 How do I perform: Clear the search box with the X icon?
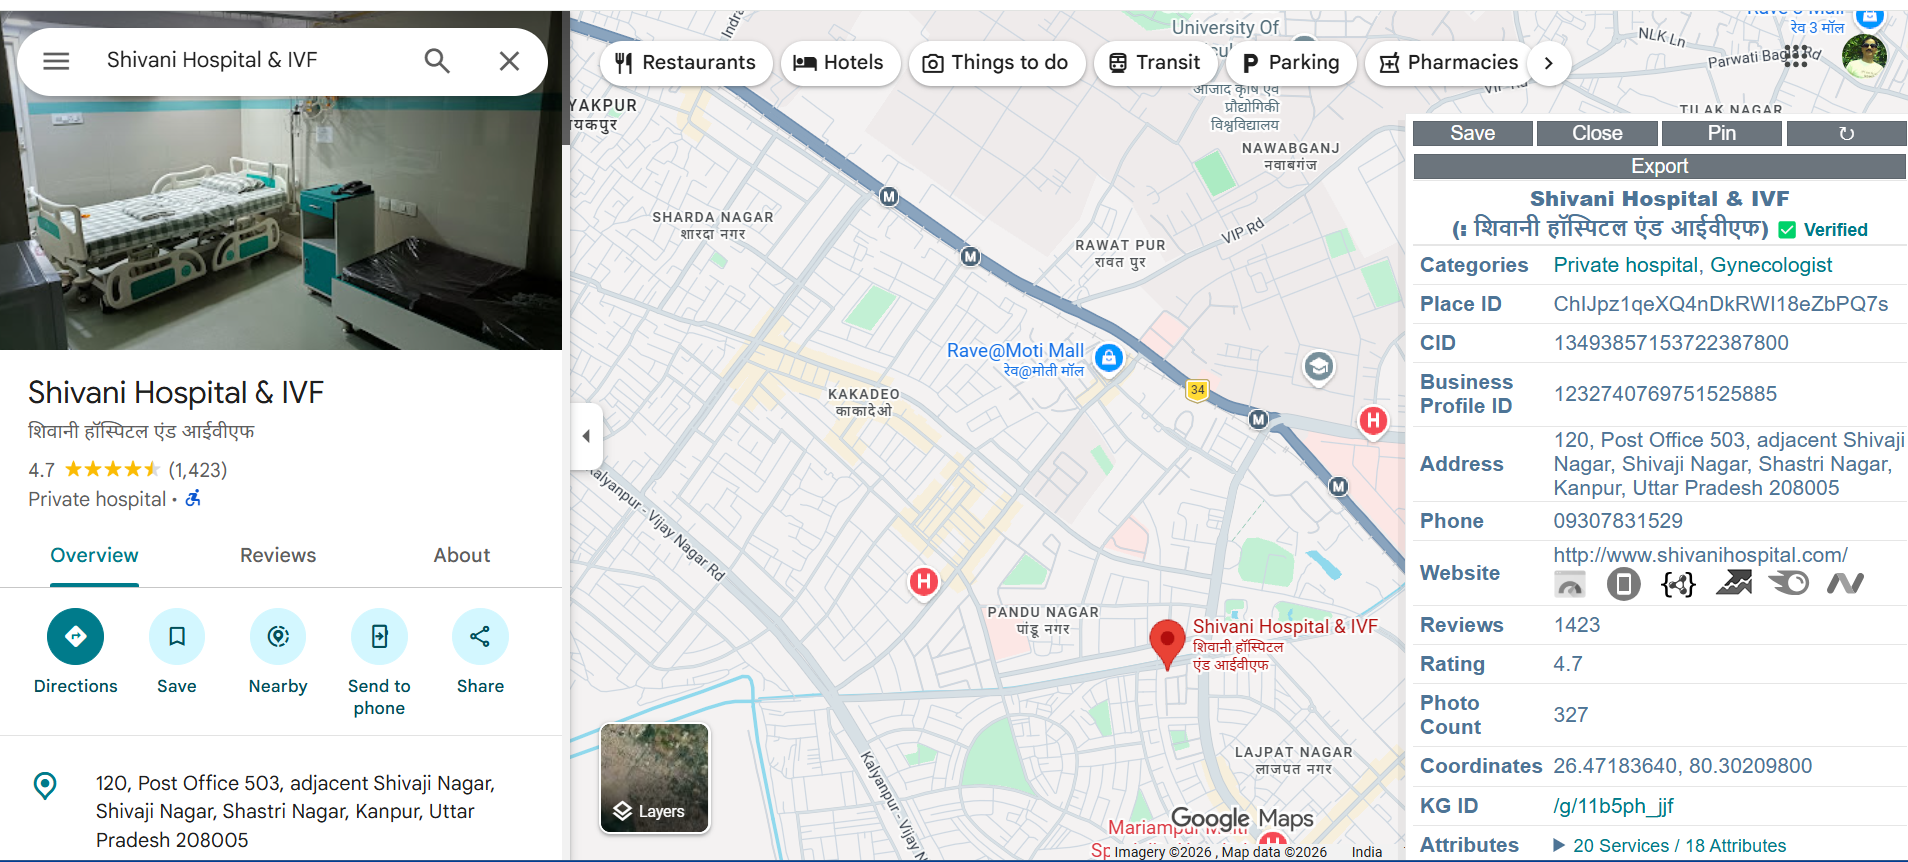pyautogui.click(x=509, y=61)
